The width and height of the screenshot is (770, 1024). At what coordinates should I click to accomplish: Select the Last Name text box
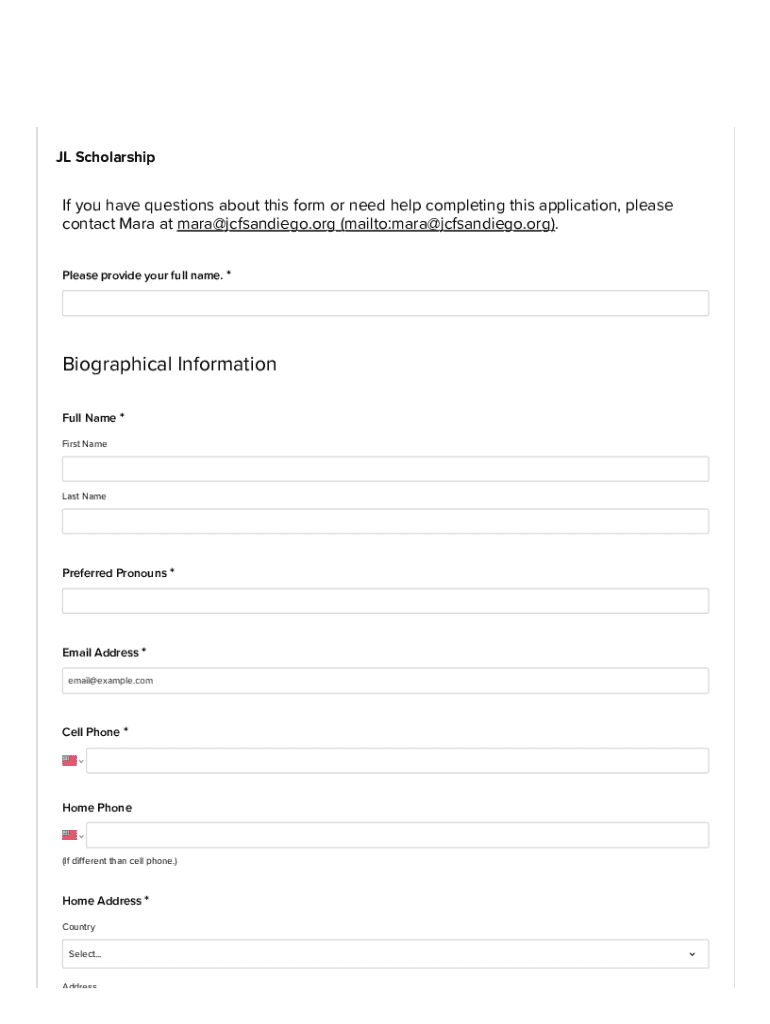(x=385, y=521)
